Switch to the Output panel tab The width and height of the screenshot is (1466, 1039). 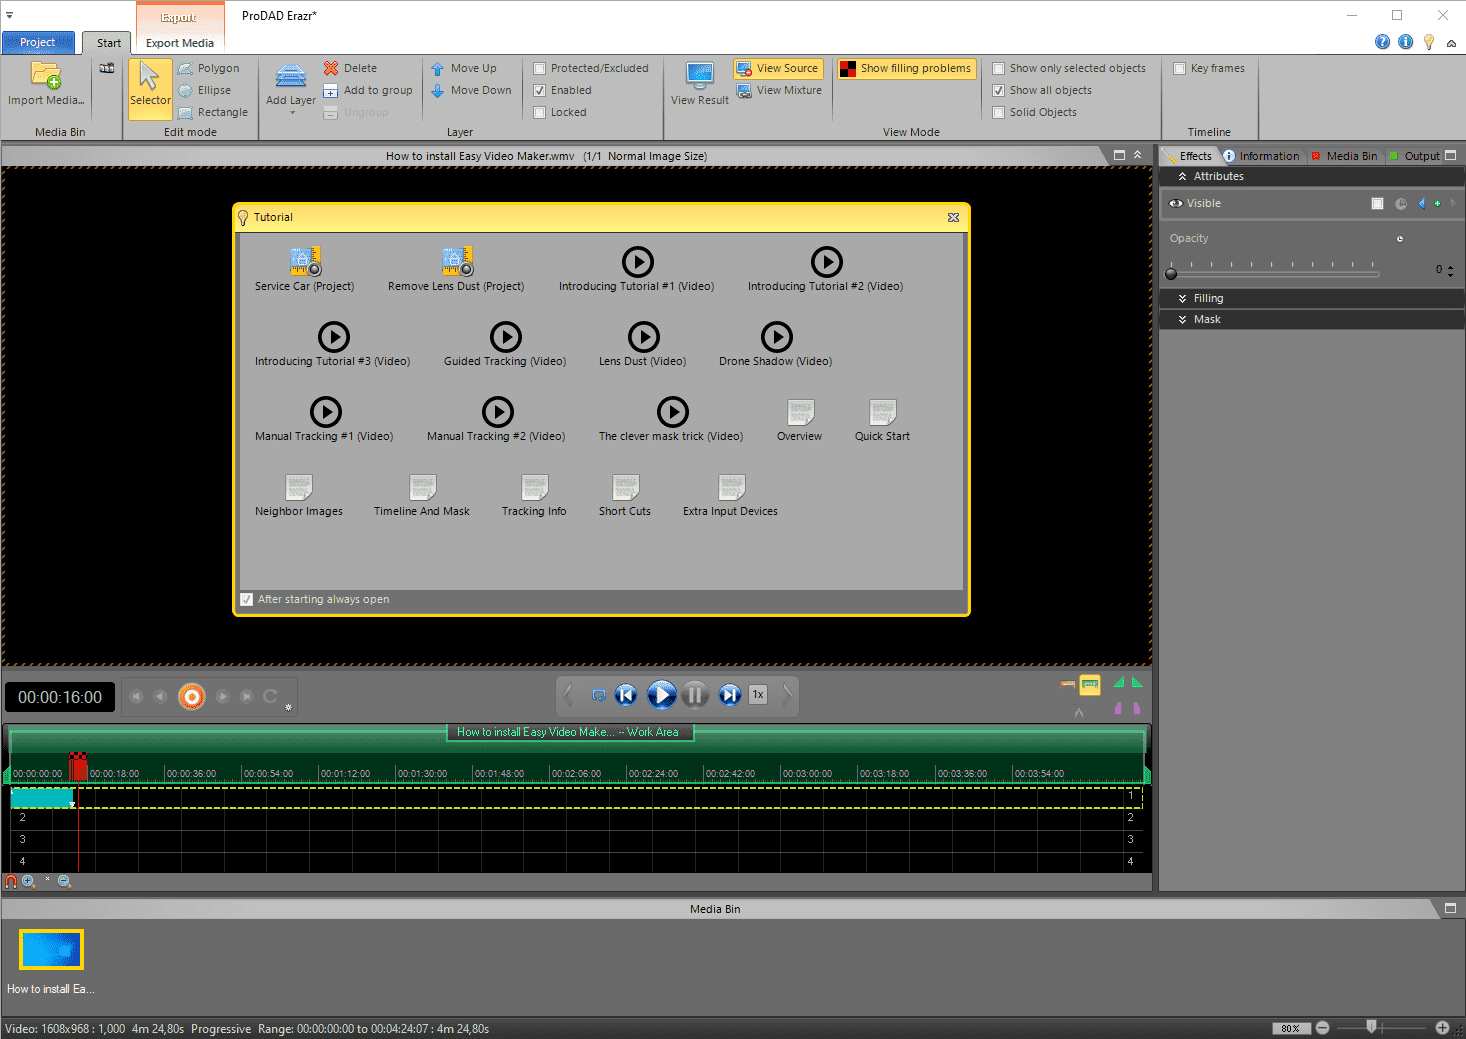tap(1415, 156)
